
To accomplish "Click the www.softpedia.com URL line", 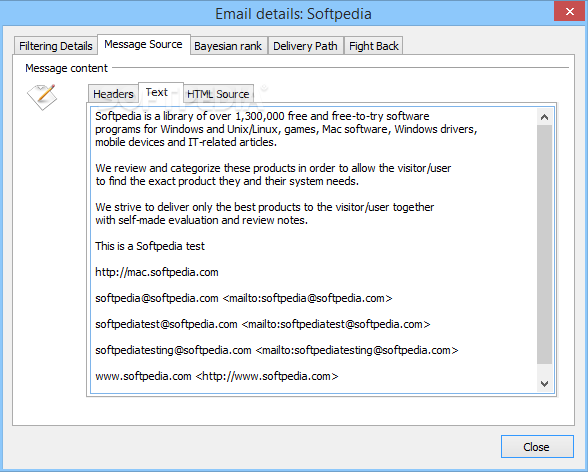I will pyautogui.click(x=217, y=376).
